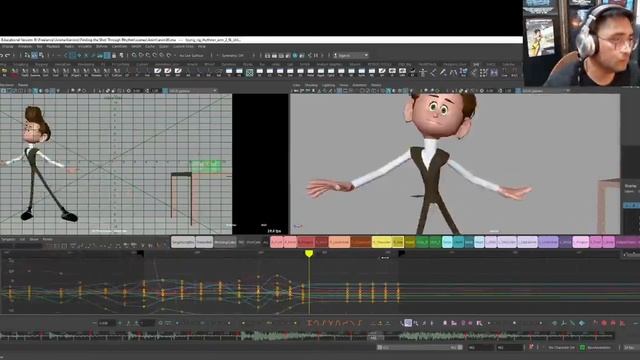
Task: Open the No Live Surface field
Action: [191, 56]
